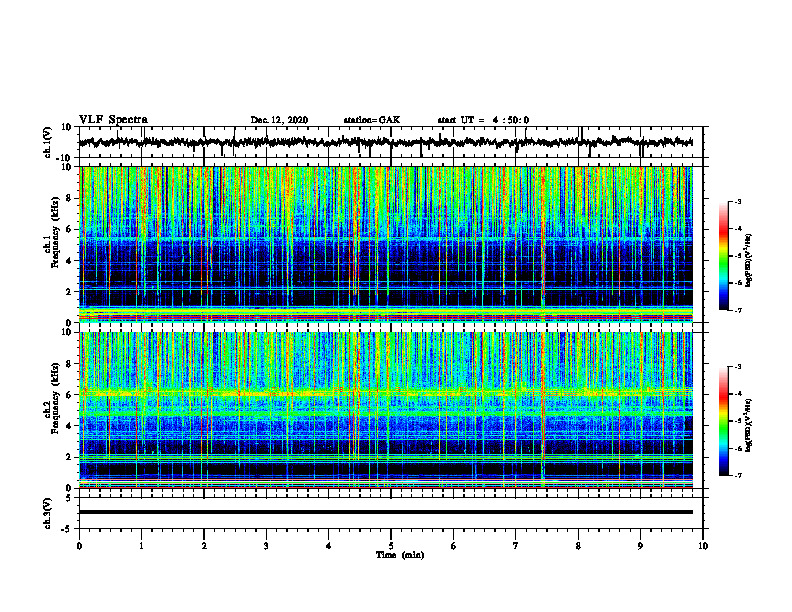
Task: Click the time axis tick label "9"
Action: coord(640,546)
